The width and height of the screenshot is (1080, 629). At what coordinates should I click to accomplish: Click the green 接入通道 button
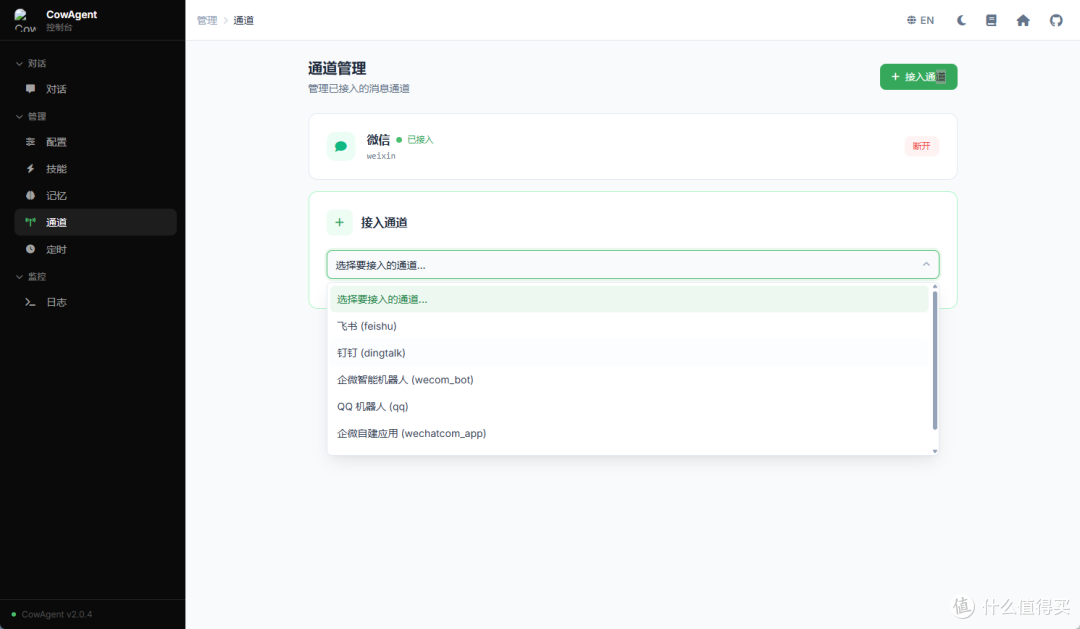pyautogui.click(x=918, y=76)
